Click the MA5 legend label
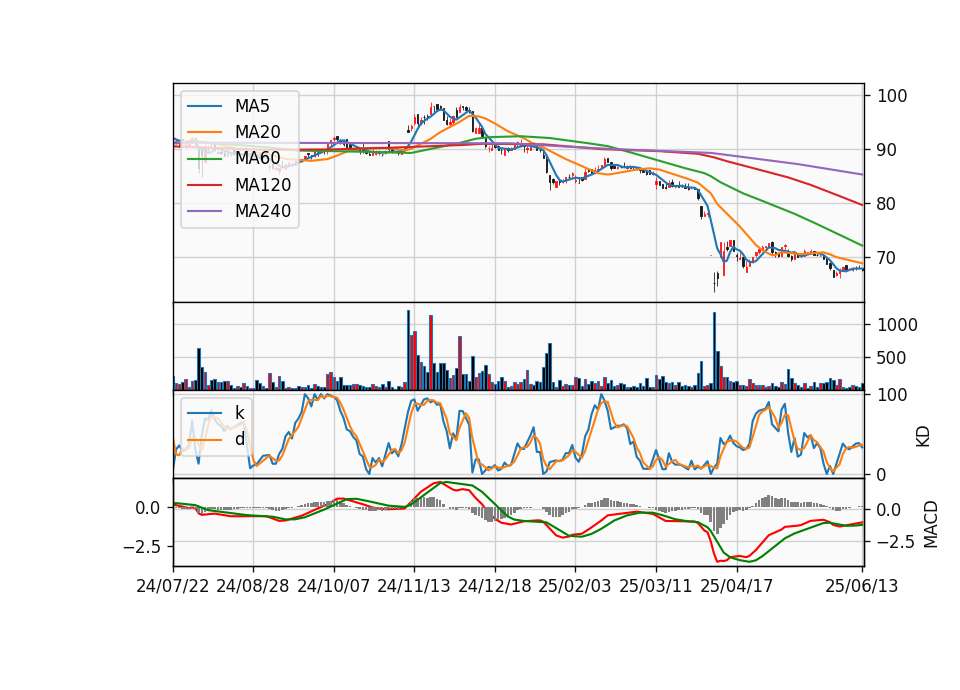960x690 pixels. pyautogui.click(x=252, y=106)
